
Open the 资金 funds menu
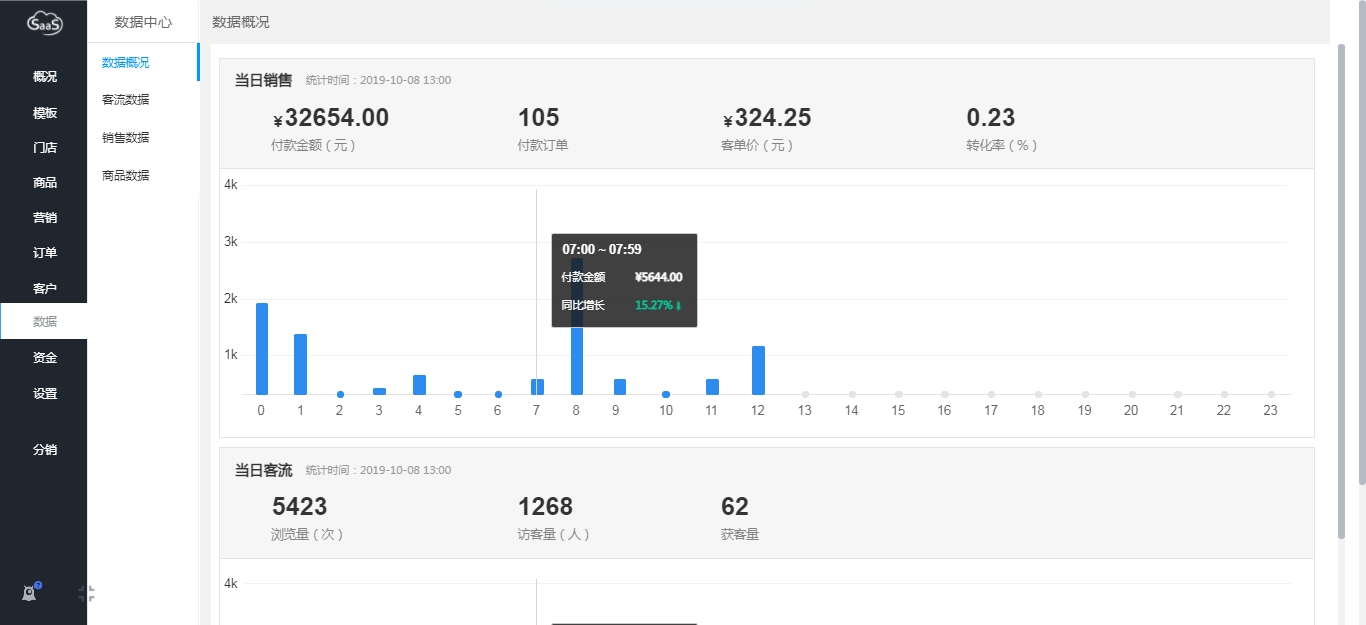[x=44, y=358]
